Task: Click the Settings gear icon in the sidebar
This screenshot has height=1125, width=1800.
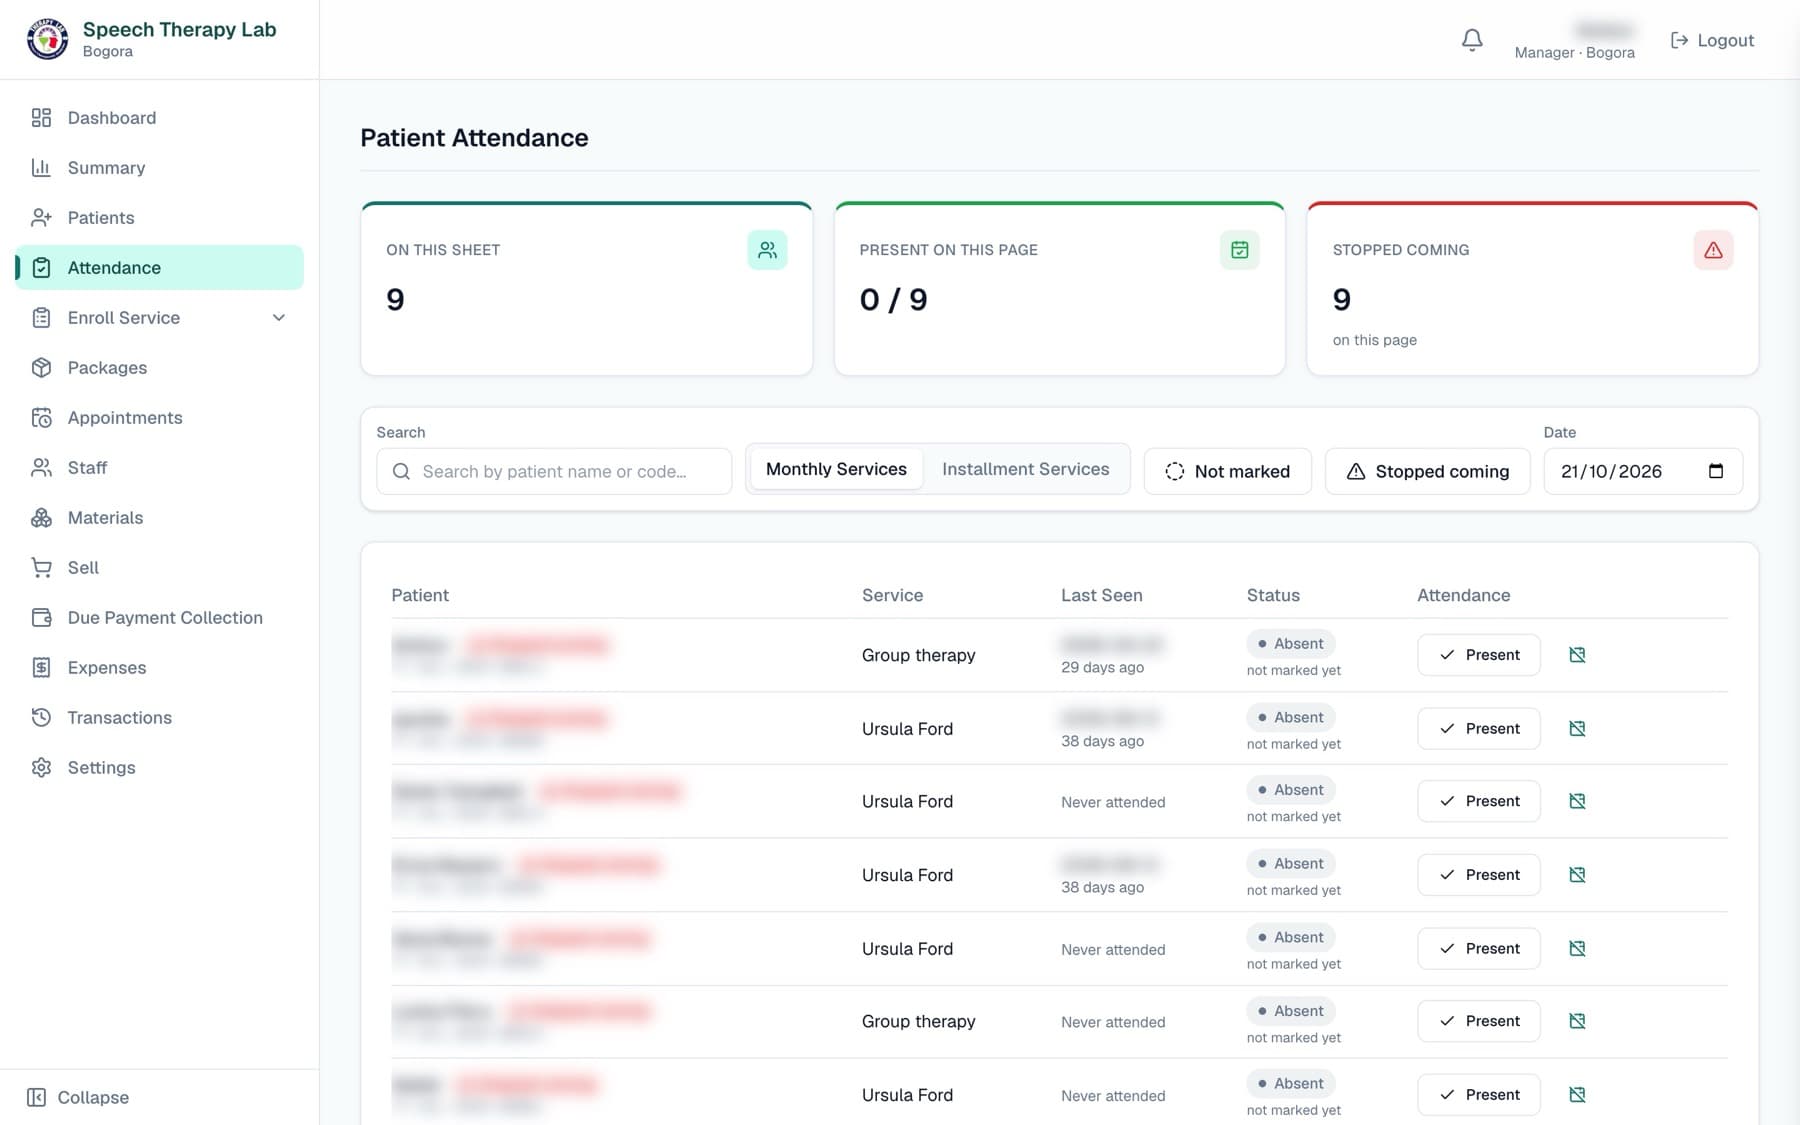Action: (x=41, y=768)
